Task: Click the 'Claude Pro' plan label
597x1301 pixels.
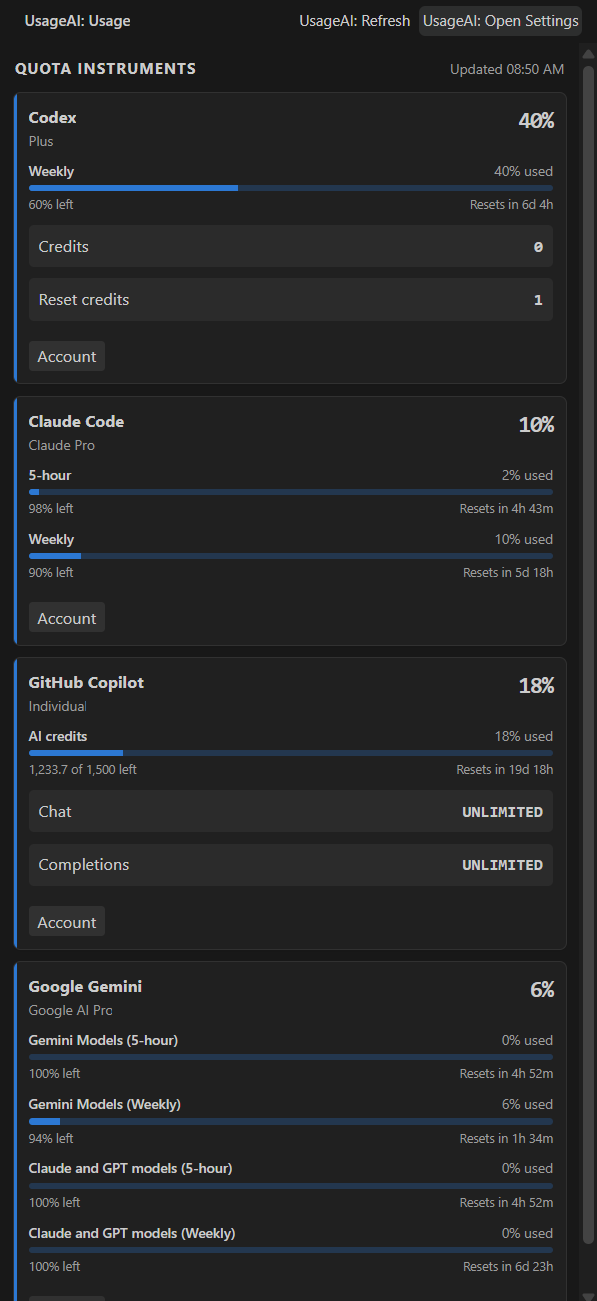Action: [62, 445]
